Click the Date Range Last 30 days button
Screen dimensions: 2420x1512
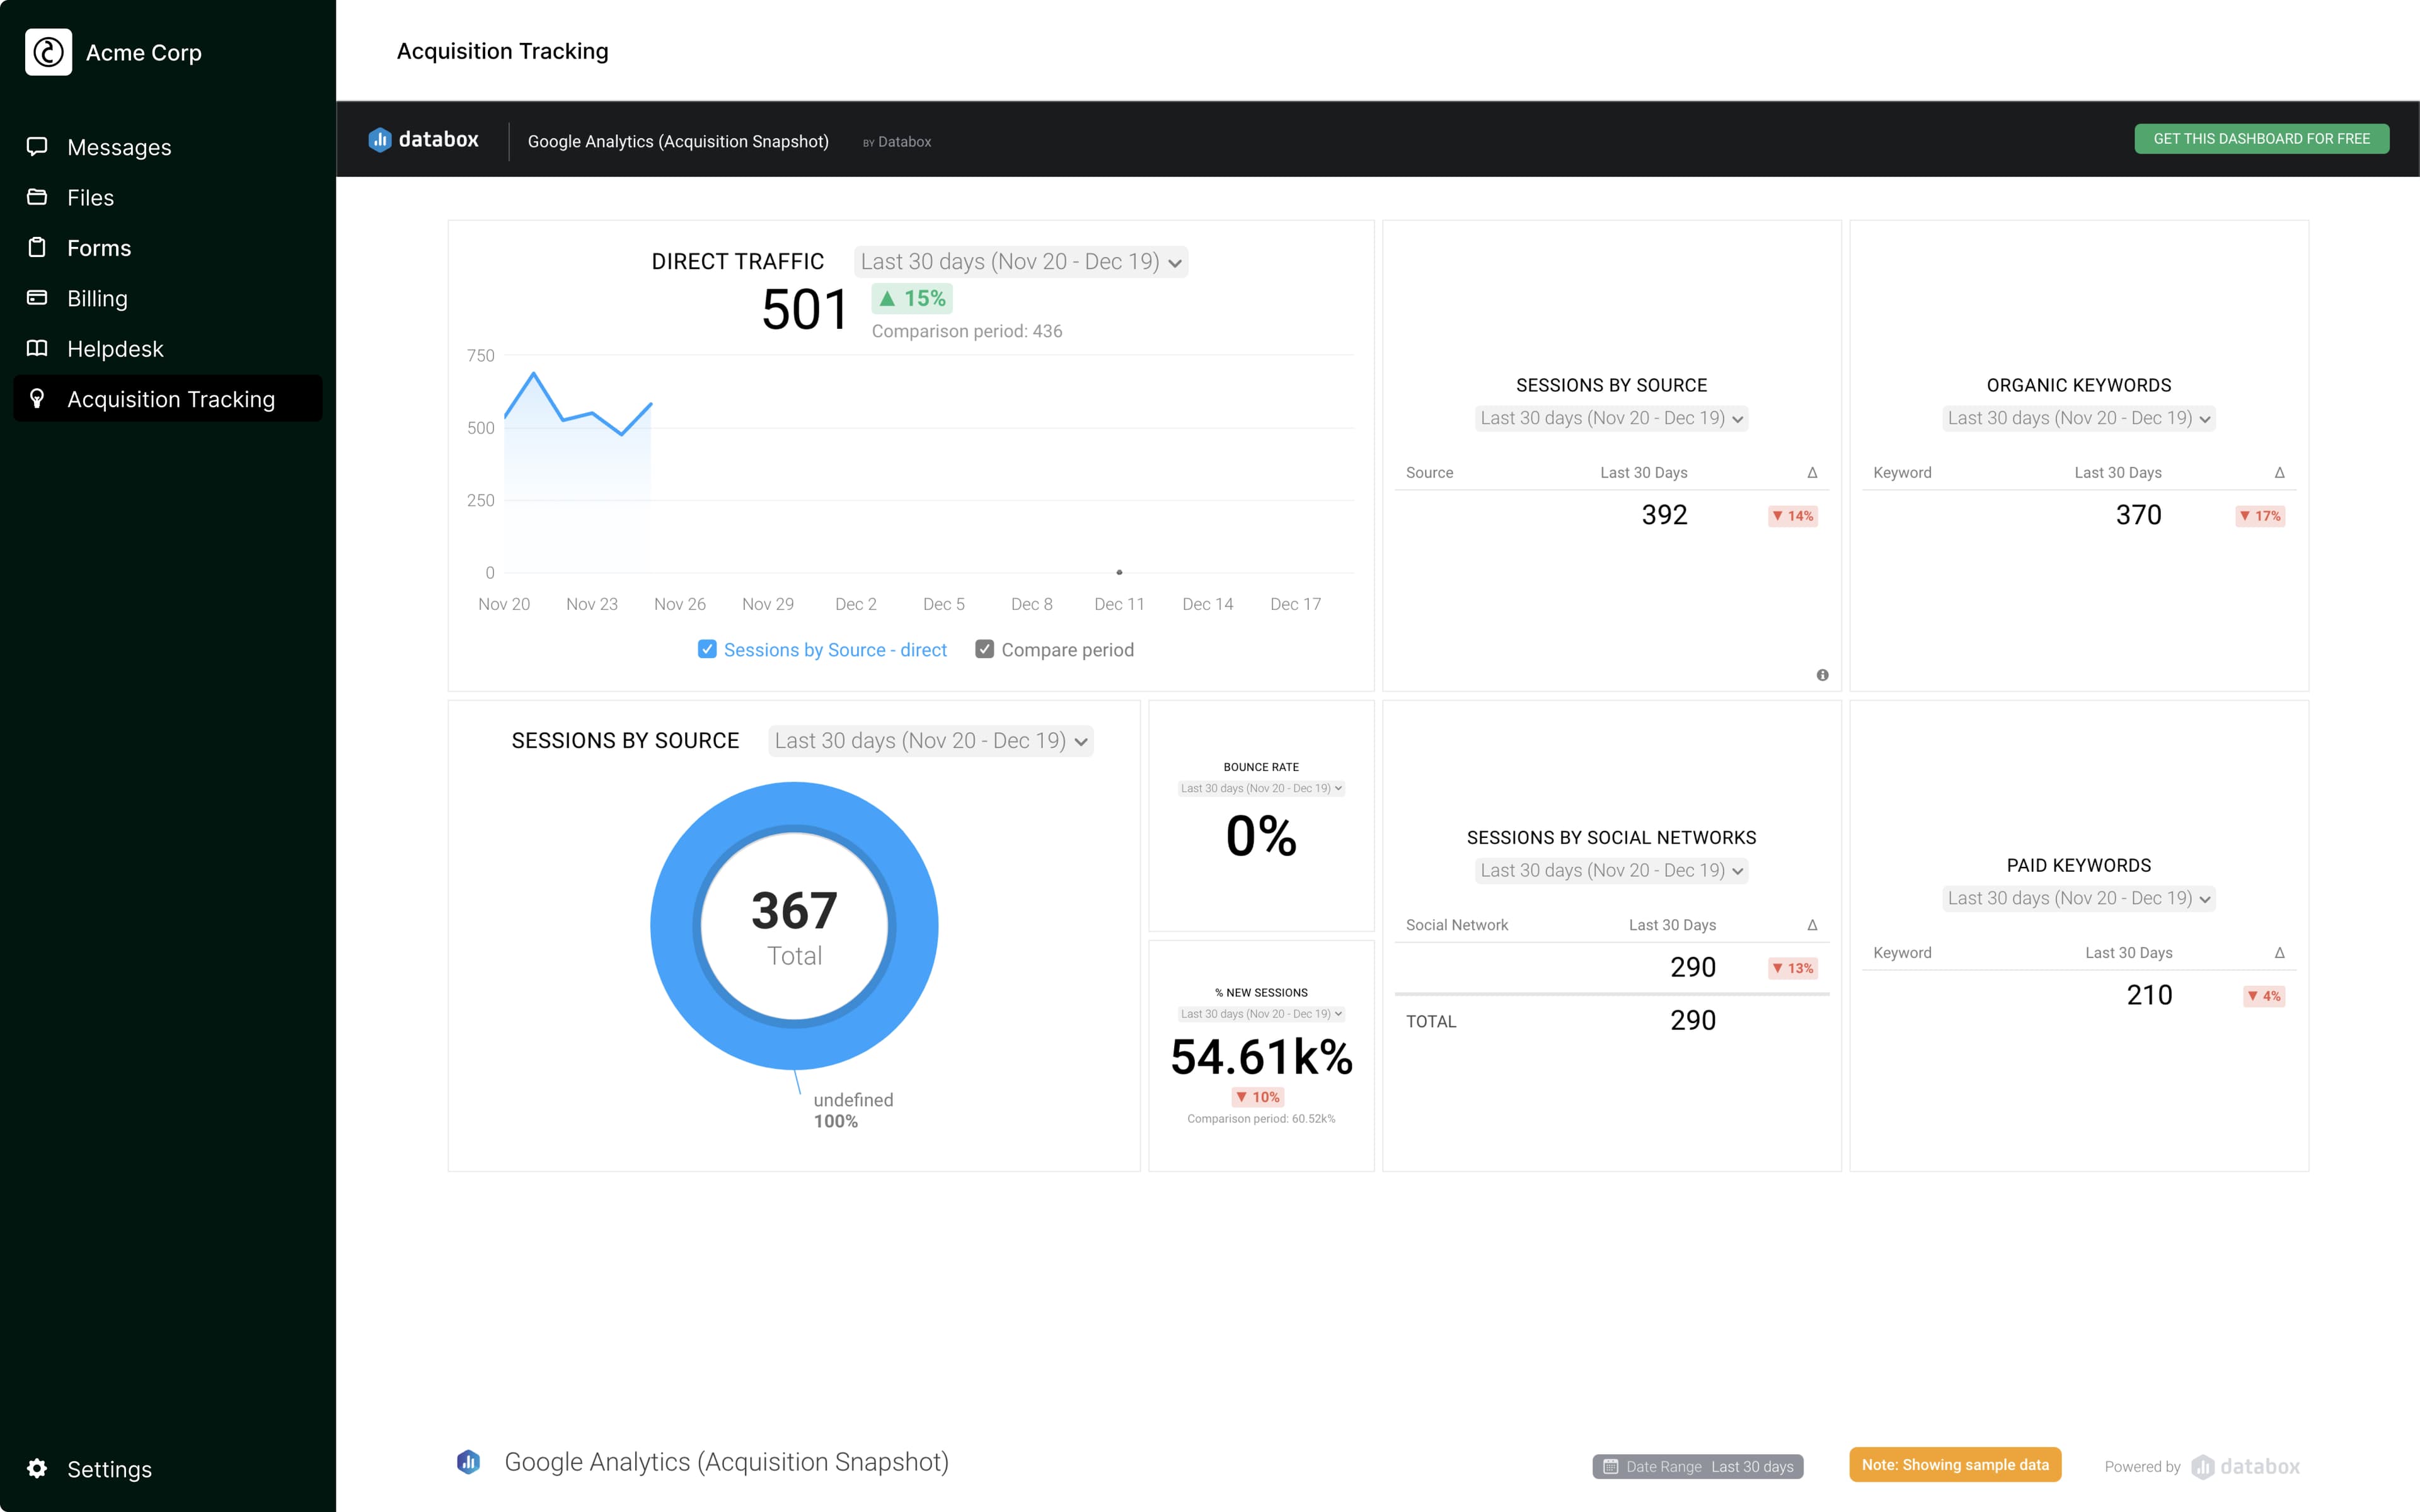pyautogui.click(x=1698, y=1466)
